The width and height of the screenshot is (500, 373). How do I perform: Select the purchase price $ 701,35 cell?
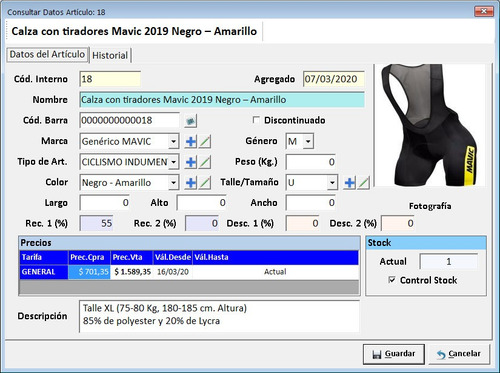pos(89,272)
